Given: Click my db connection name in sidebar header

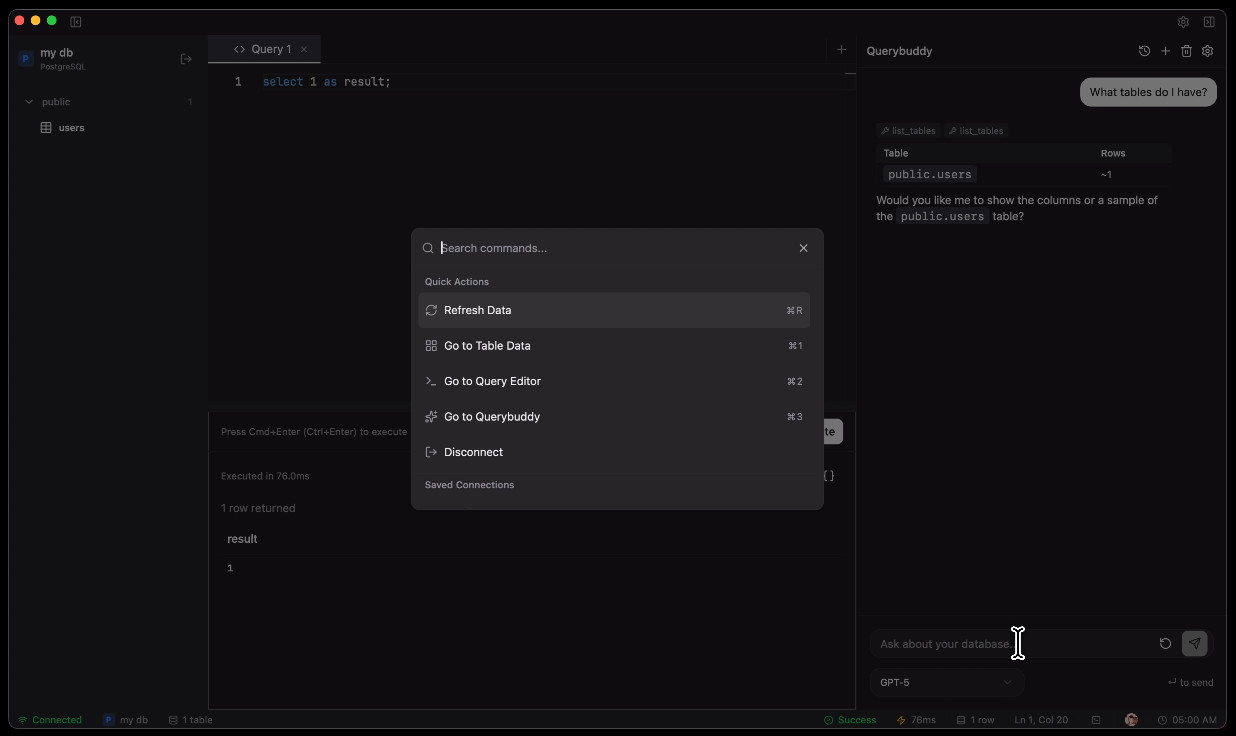Looking at the screenshot, I should (x=57, y=53).
